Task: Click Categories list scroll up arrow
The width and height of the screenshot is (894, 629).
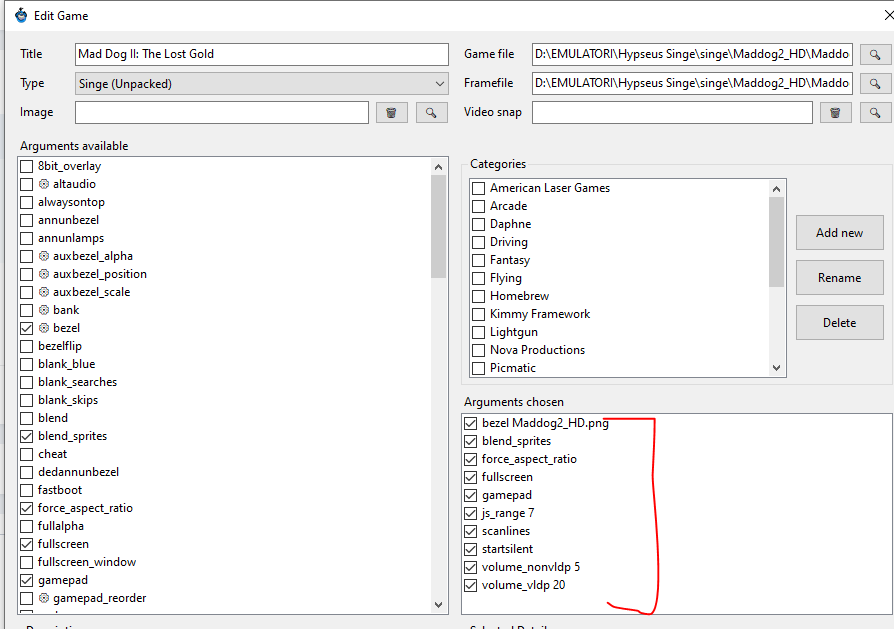Action: coord(776,189)
